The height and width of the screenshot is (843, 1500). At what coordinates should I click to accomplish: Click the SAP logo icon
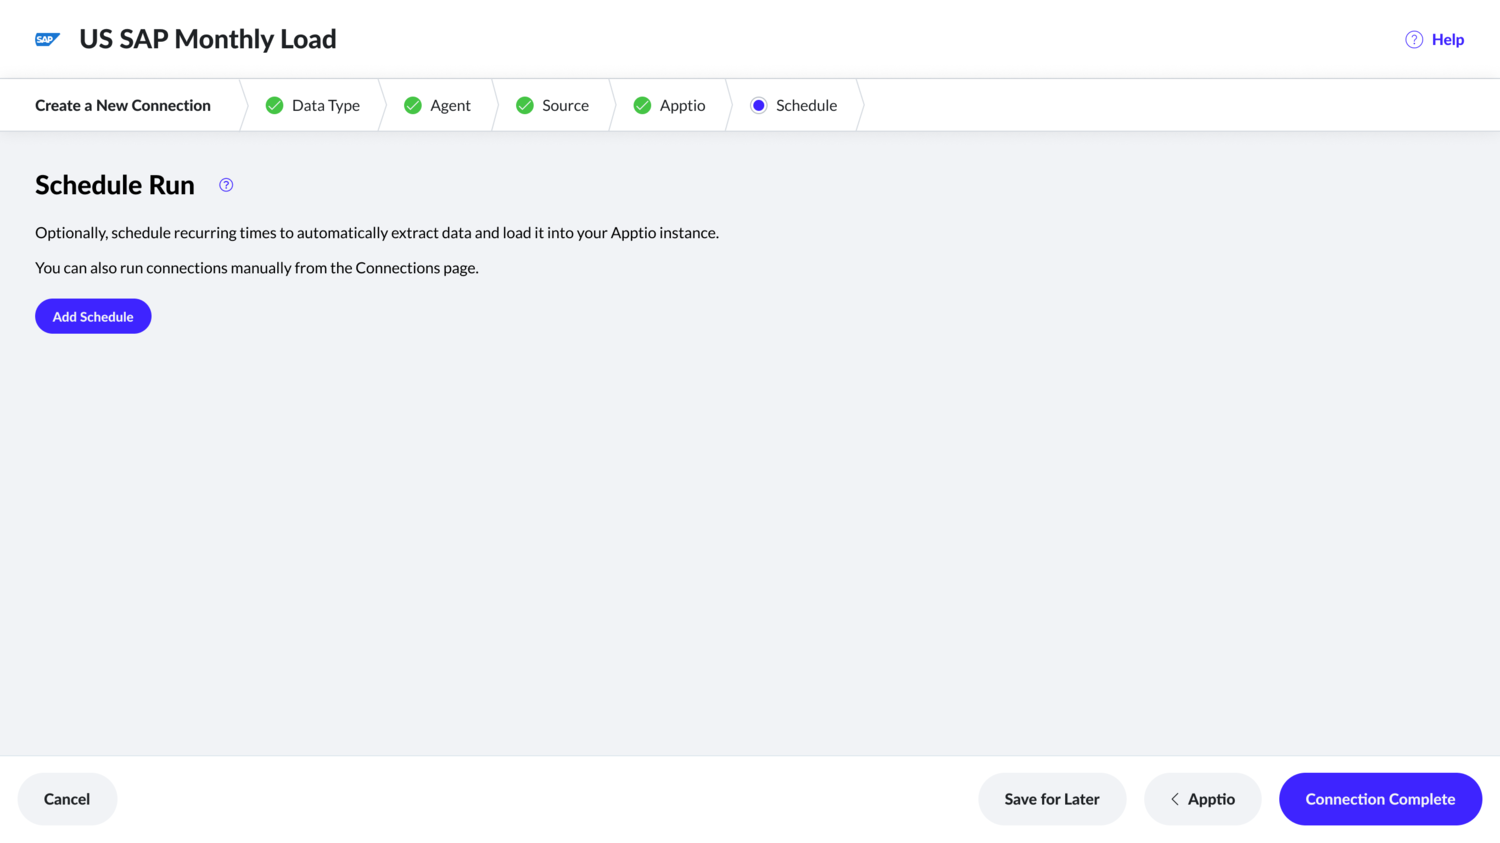(47, 39)
